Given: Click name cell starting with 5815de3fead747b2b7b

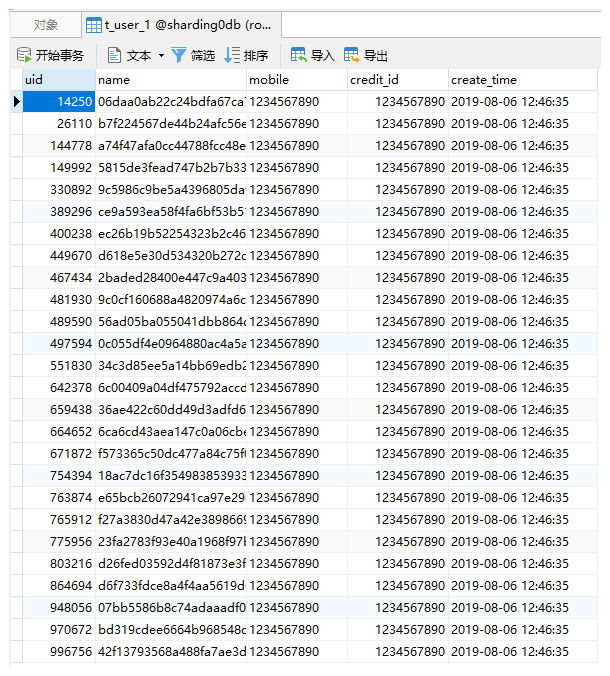Looking at the screenshot, I should tap(171, 168).
